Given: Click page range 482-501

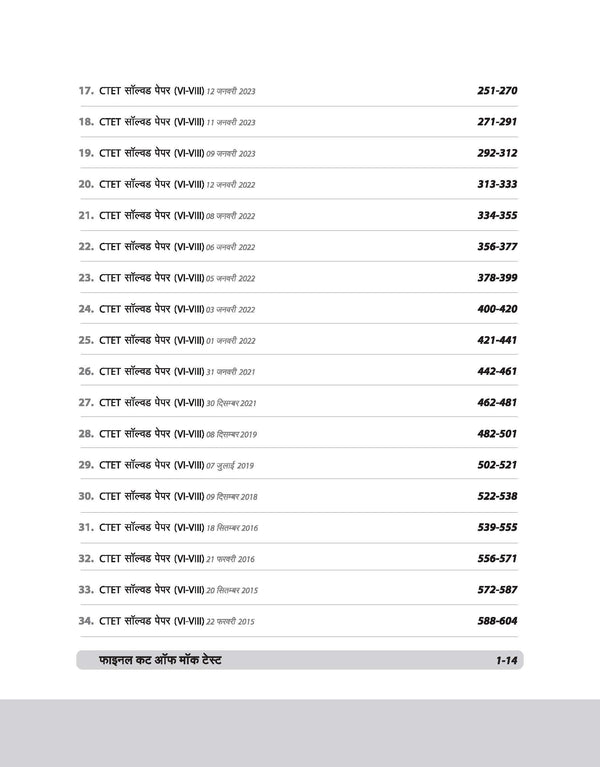Looking at the screenshot, I should [496, 433].
